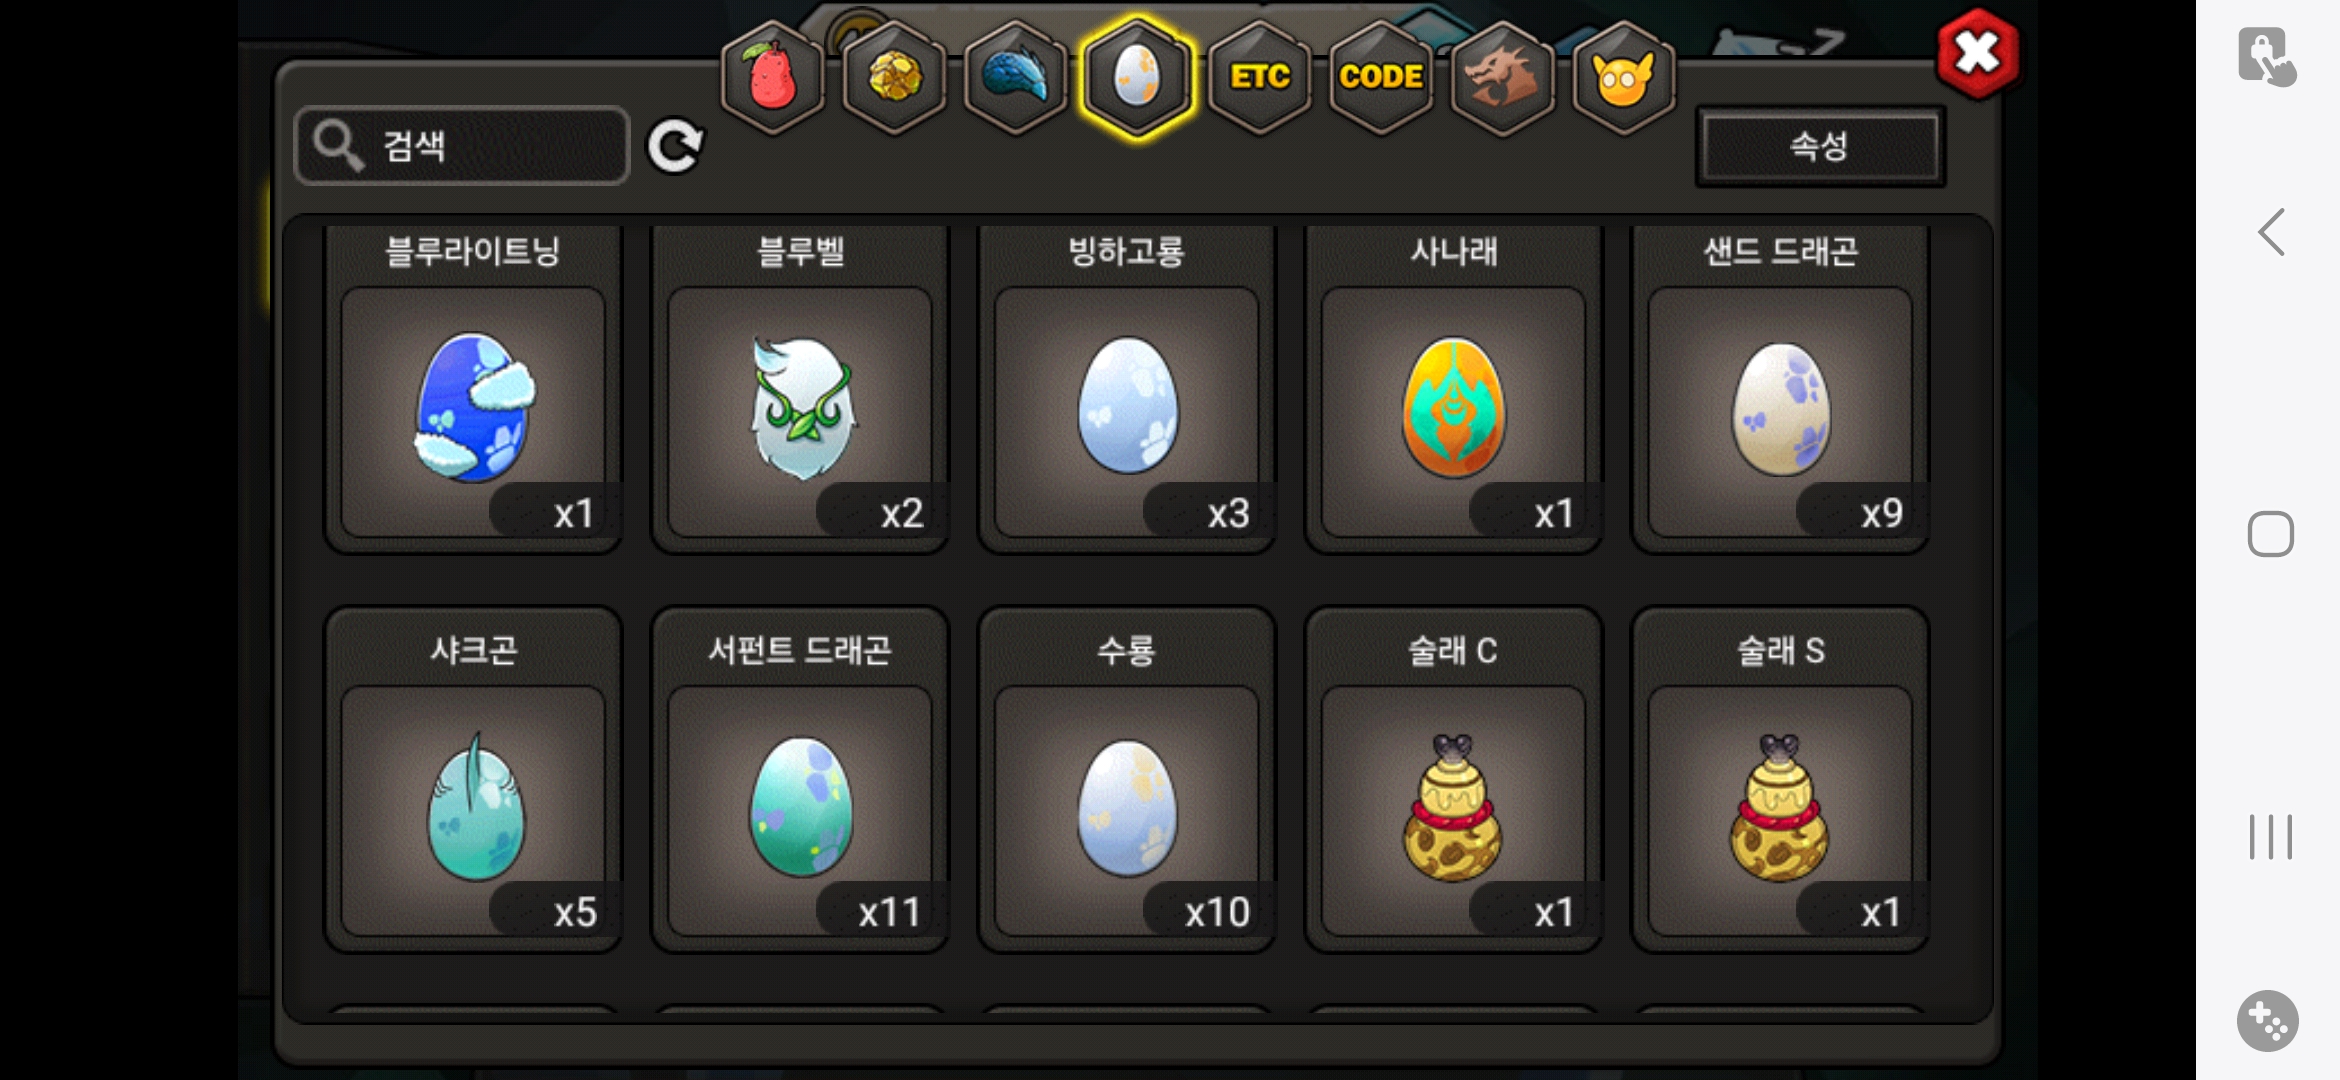Image resolution: width=2340 pixels, height=1080 pixels.
Task: Select the 서펀트 드래곤 egg x11
Action: click(x=800, y=780)
